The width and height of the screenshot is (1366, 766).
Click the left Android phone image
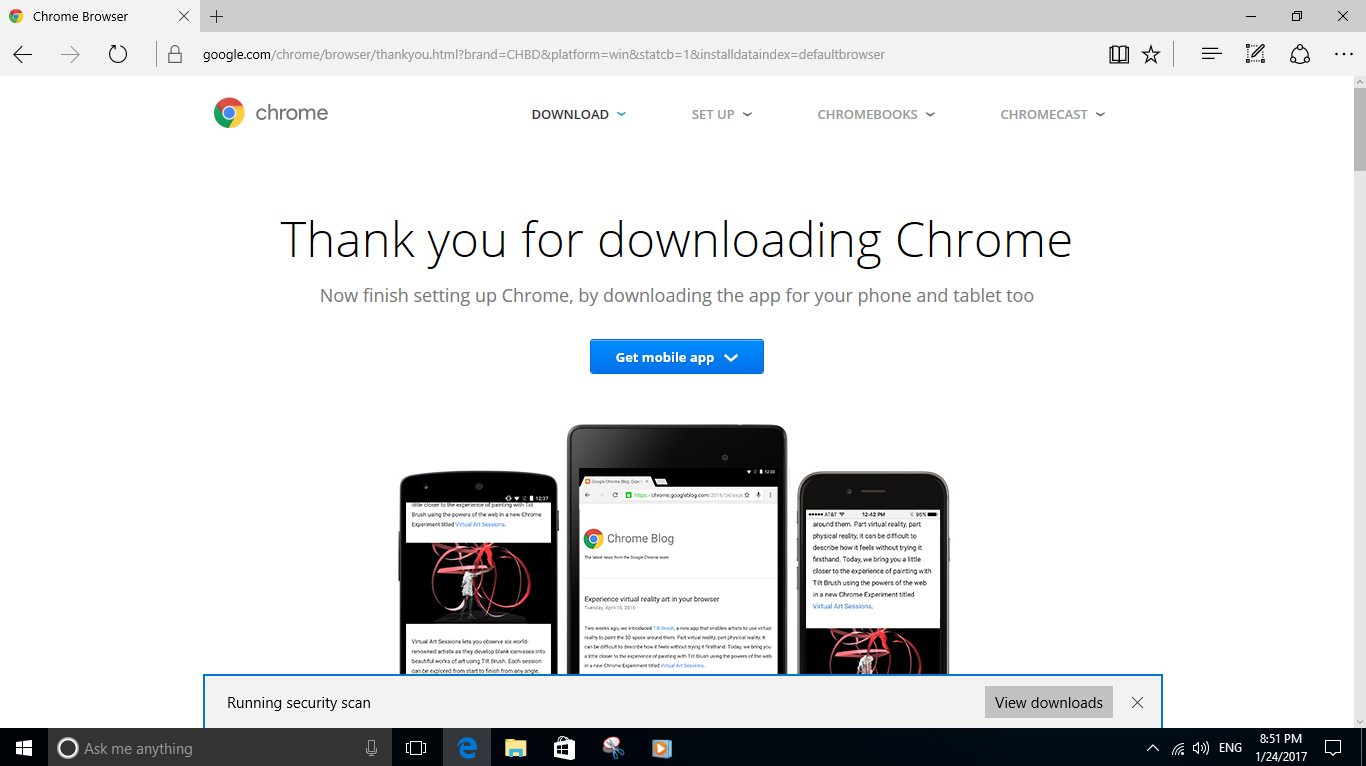click(478, 573)
